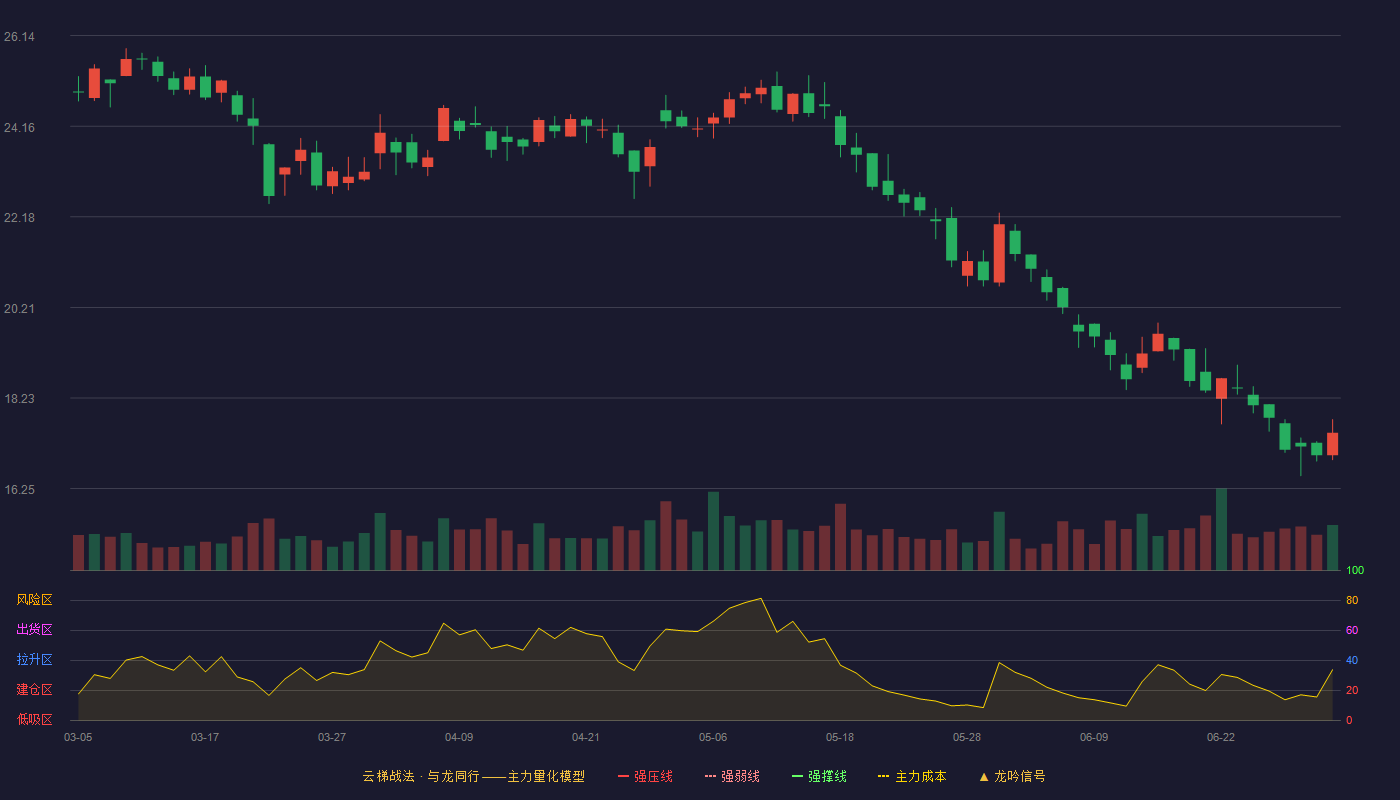Select the 20.21 price axis label
The width and height of the screenshot is (1400, 800).
(19, 309)
